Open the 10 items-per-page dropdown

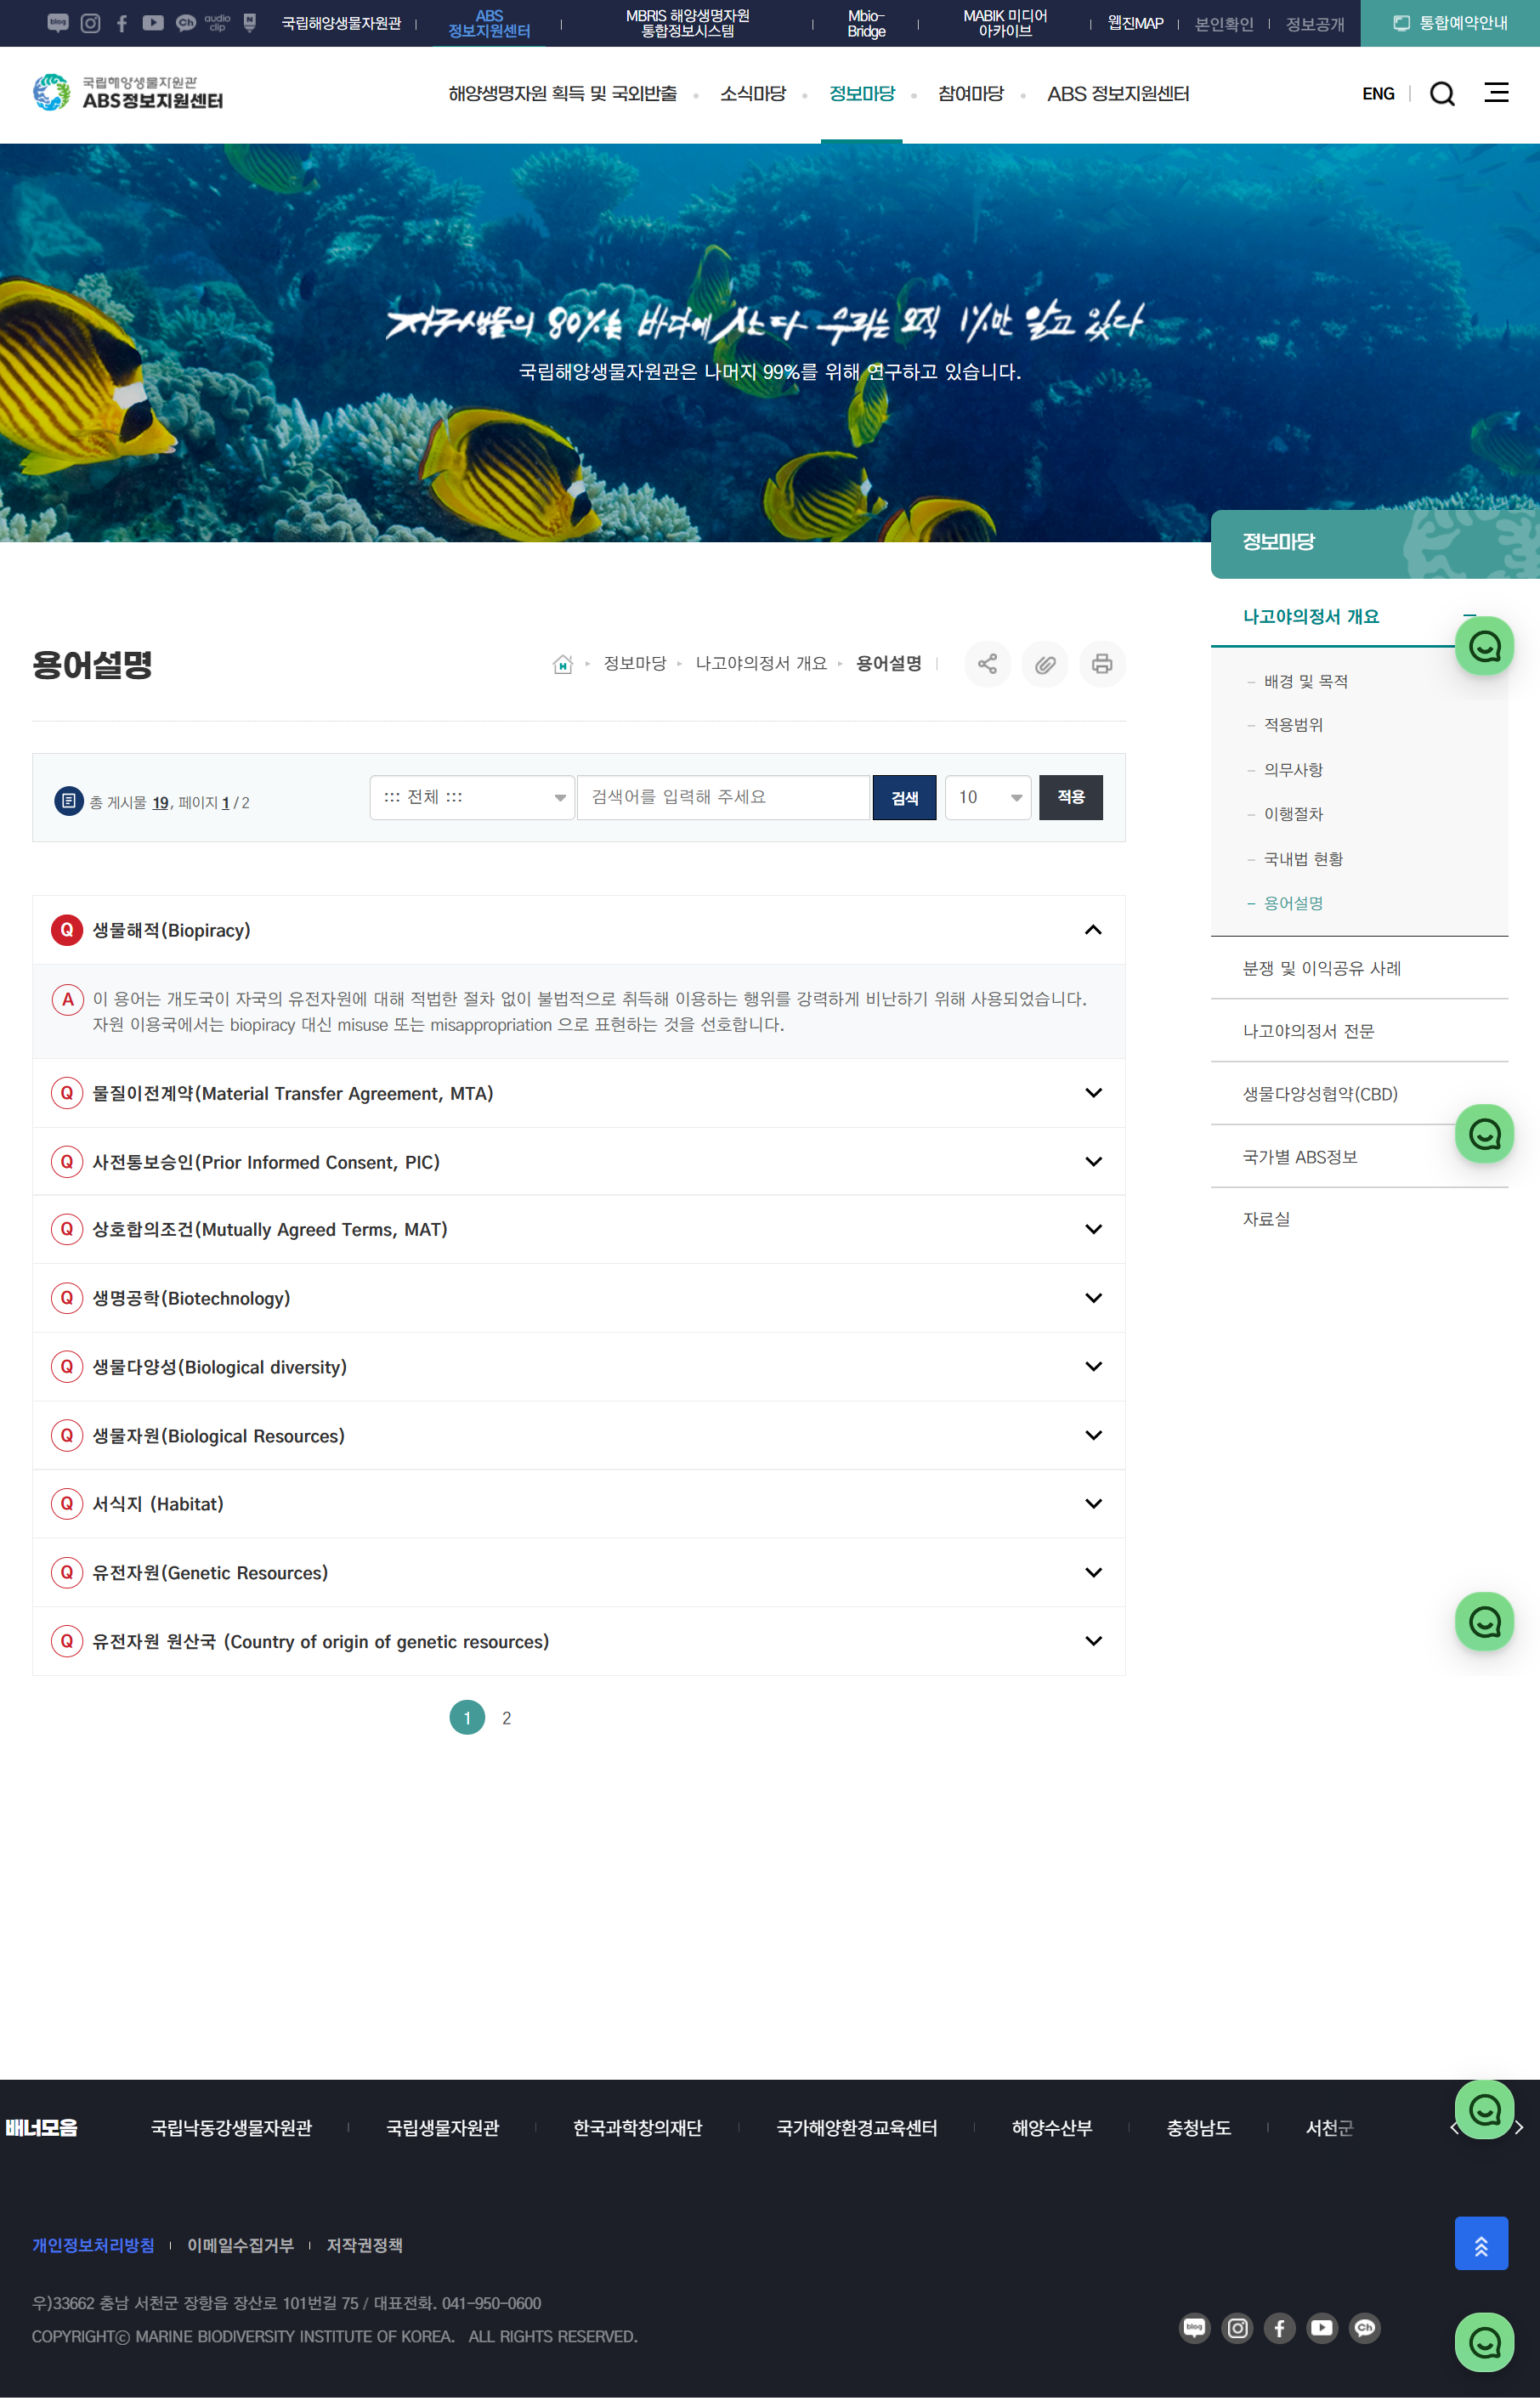(x=987, y=797)
